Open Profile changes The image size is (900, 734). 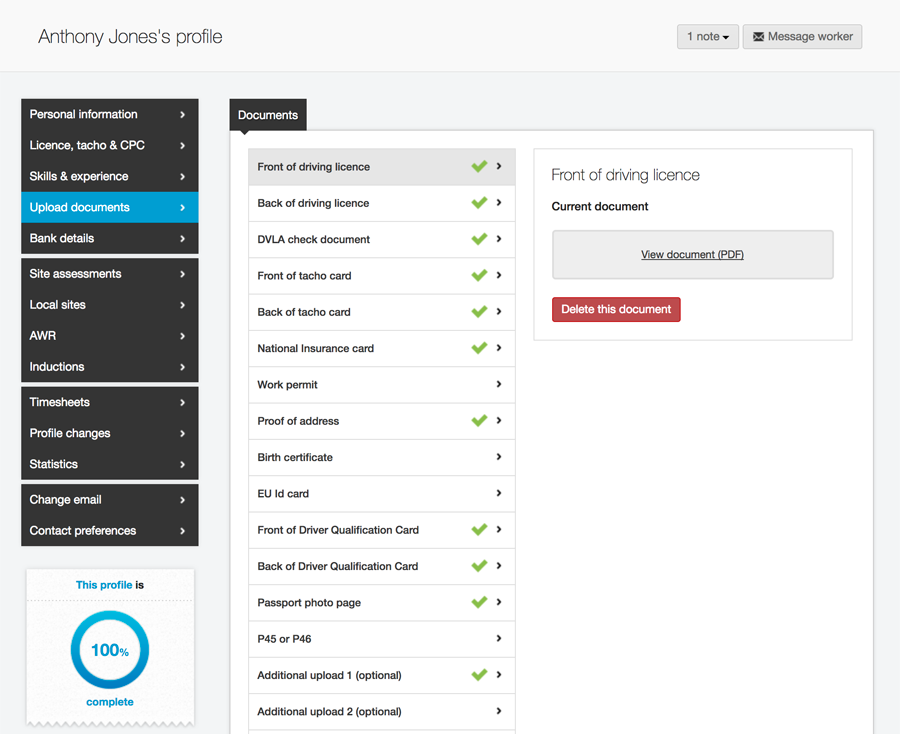(110, 433)
